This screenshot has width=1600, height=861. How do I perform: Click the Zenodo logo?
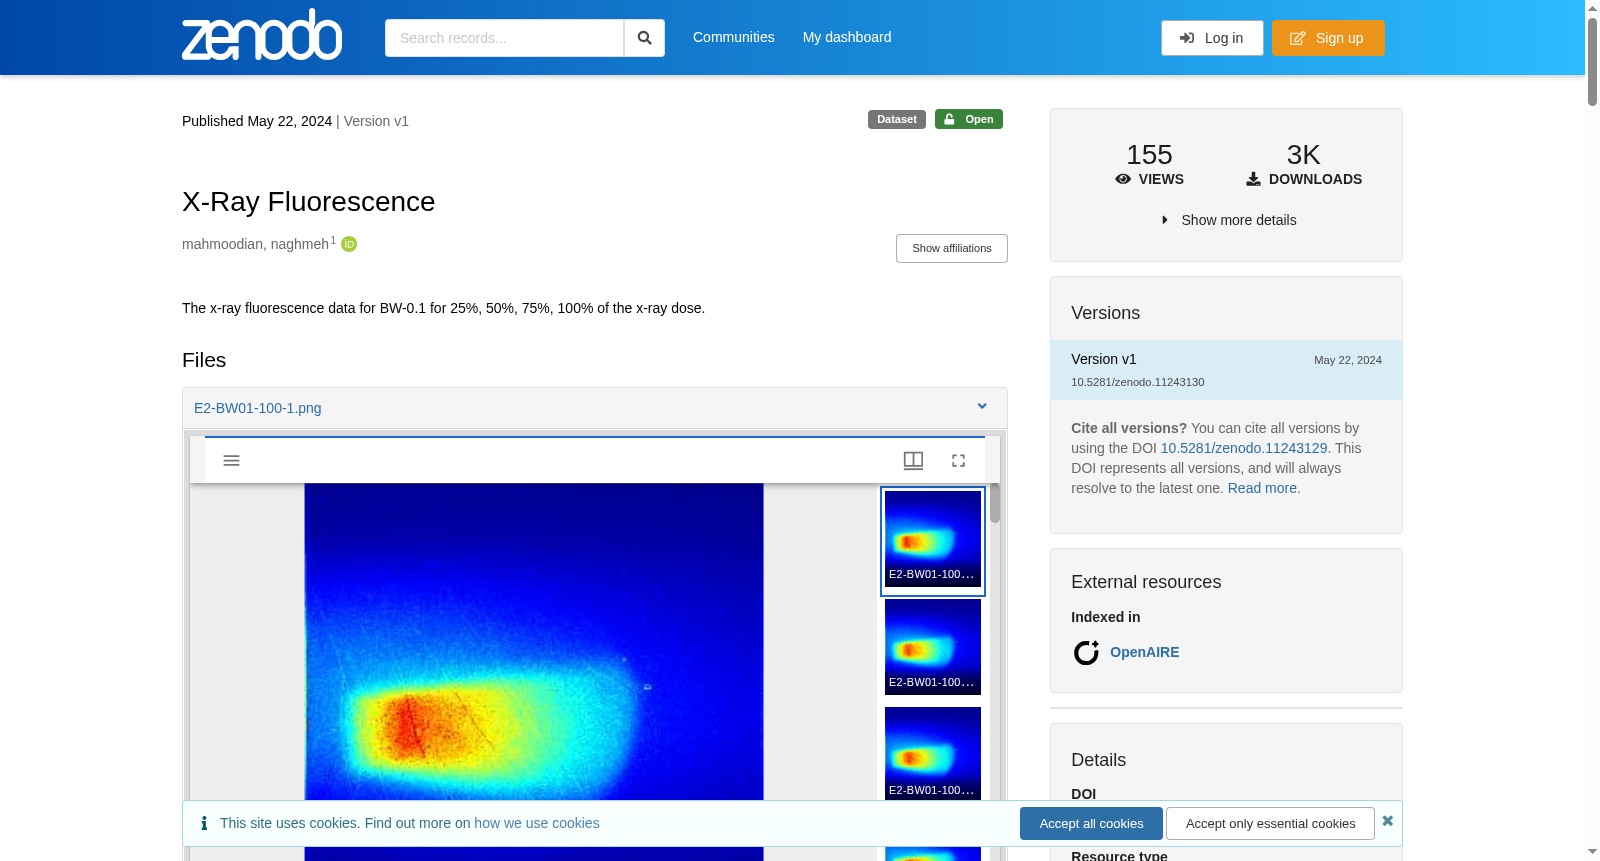click(x=262, y=35)
